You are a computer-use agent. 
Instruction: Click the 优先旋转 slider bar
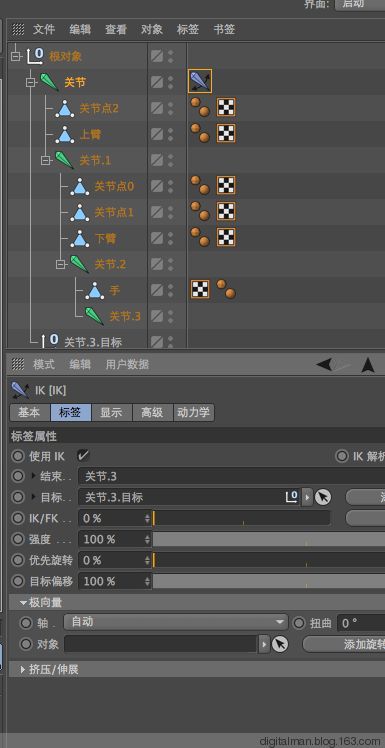tap(269, 560)
